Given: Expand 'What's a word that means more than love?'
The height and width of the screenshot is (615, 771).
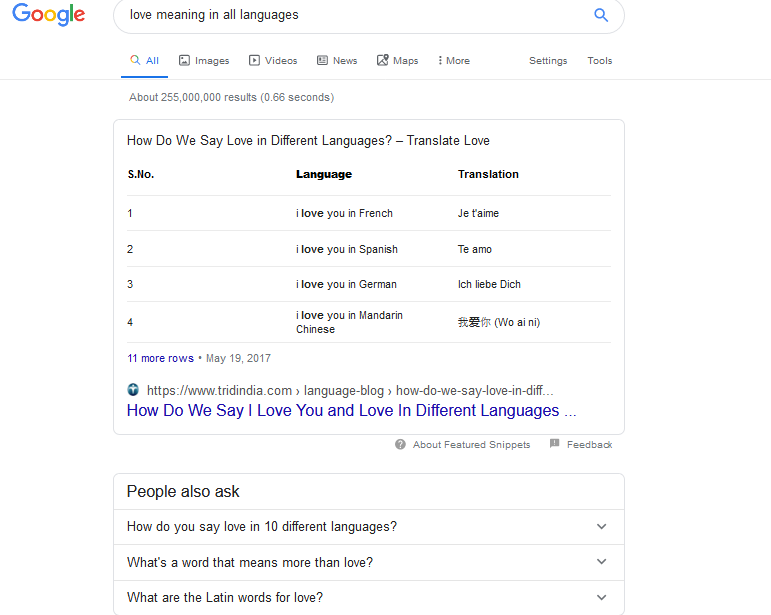Looking at the screenshot, I should 369,562.
